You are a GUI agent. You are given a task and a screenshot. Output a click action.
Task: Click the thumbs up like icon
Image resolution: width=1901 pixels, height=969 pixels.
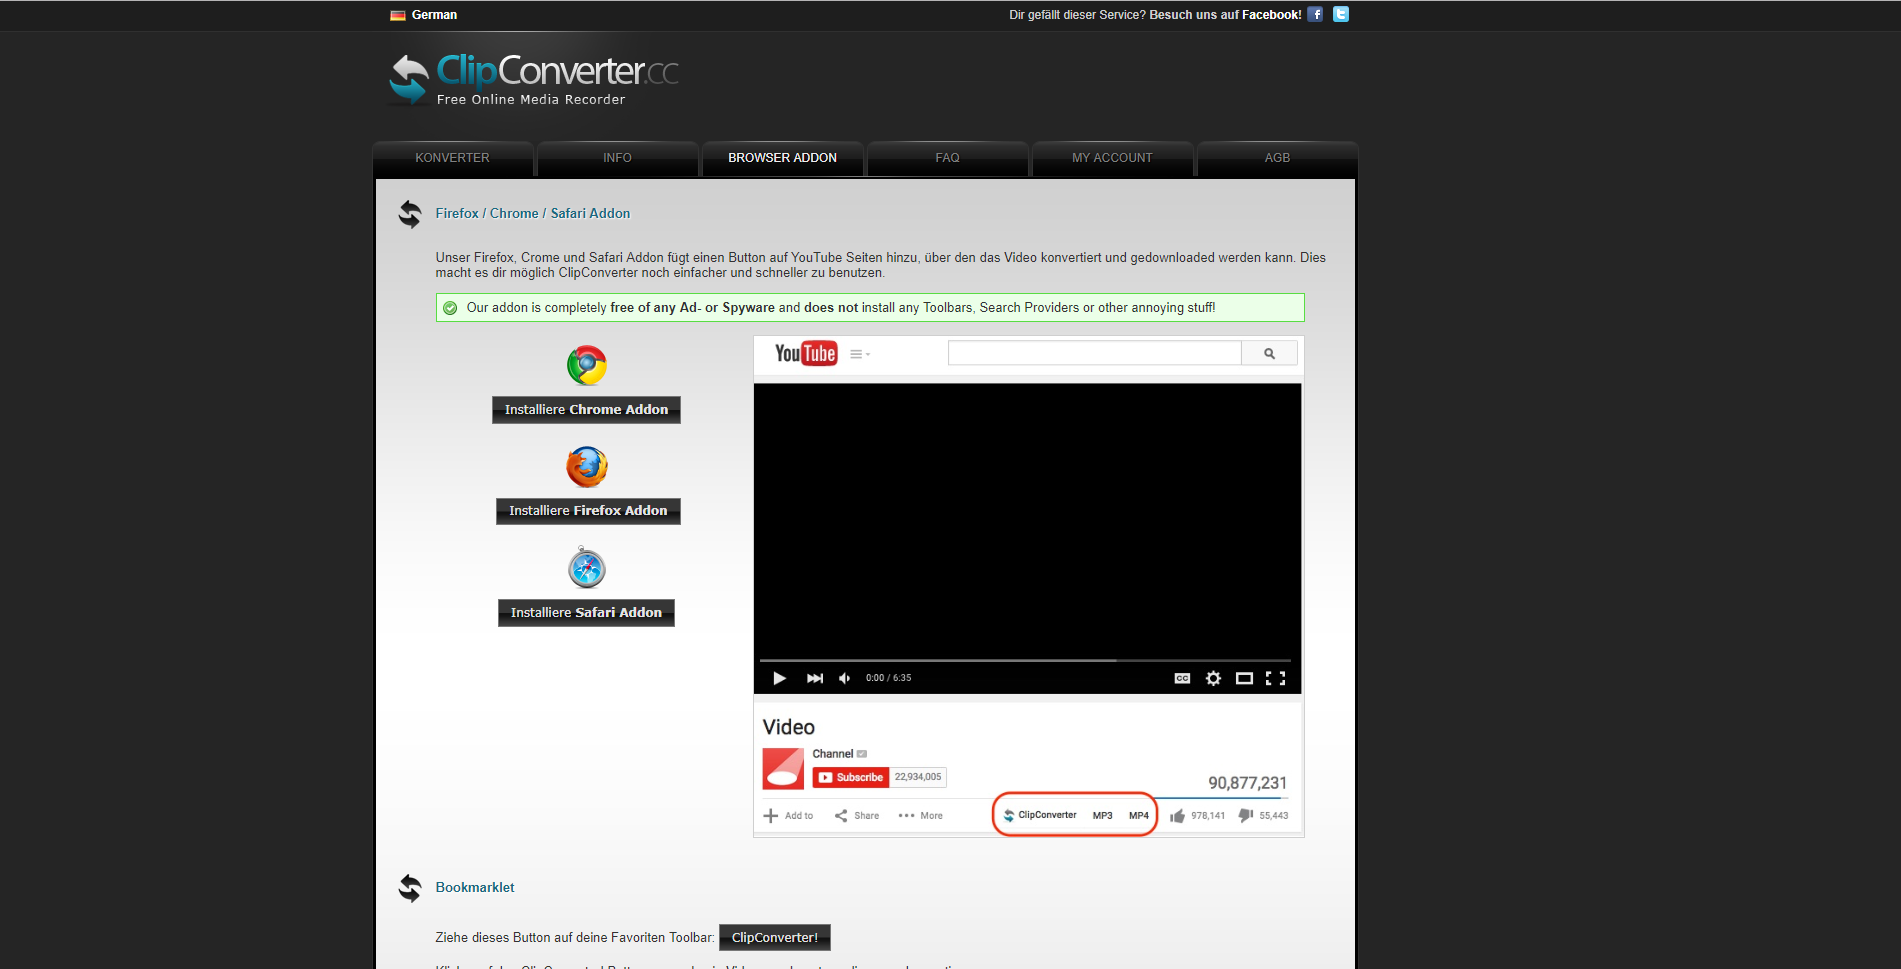tap(1177, 816)
